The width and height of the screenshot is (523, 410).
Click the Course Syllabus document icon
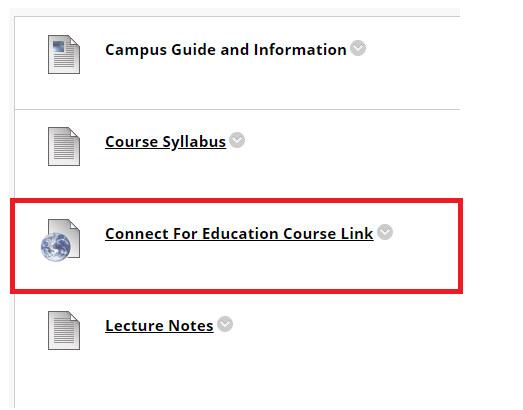64,146
